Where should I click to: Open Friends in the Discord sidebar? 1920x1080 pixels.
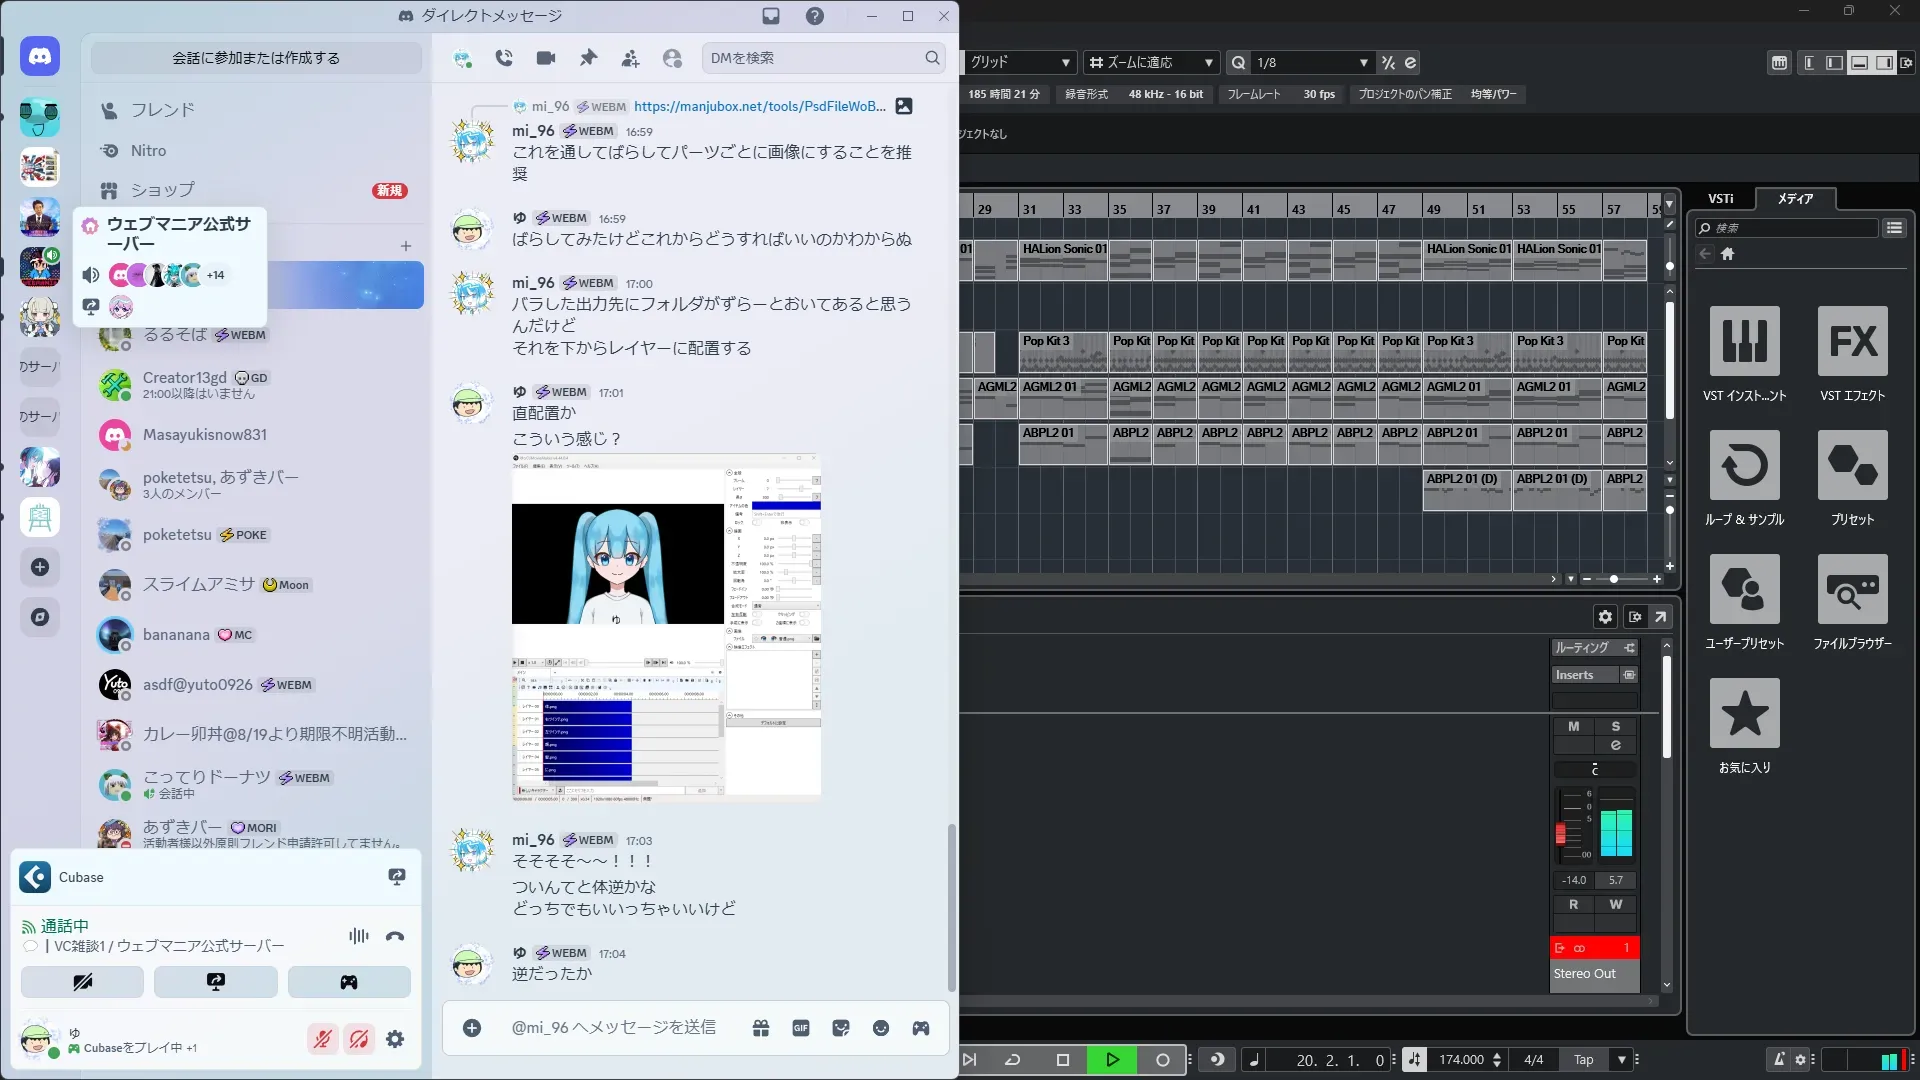(x=162, y=110)
